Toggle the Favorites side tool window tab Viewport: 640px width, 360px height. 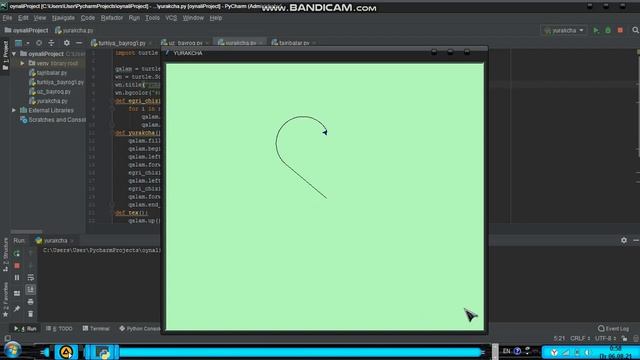5,300
